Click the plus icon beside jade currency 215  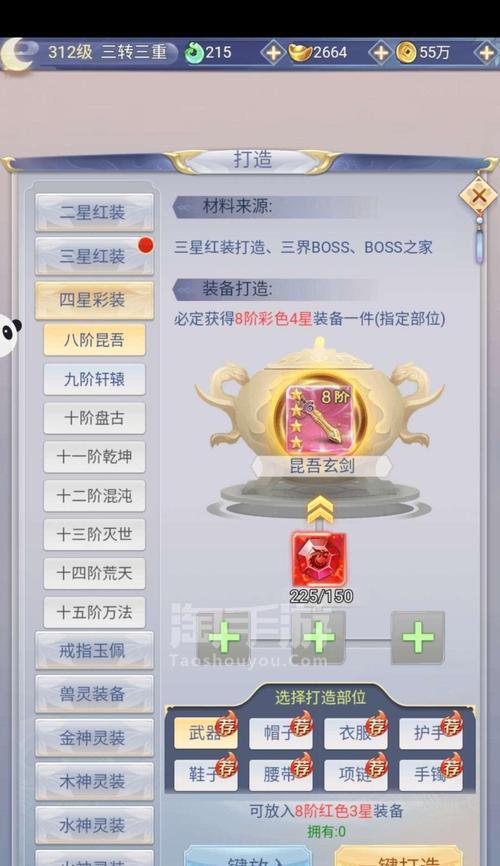(273, 53)
